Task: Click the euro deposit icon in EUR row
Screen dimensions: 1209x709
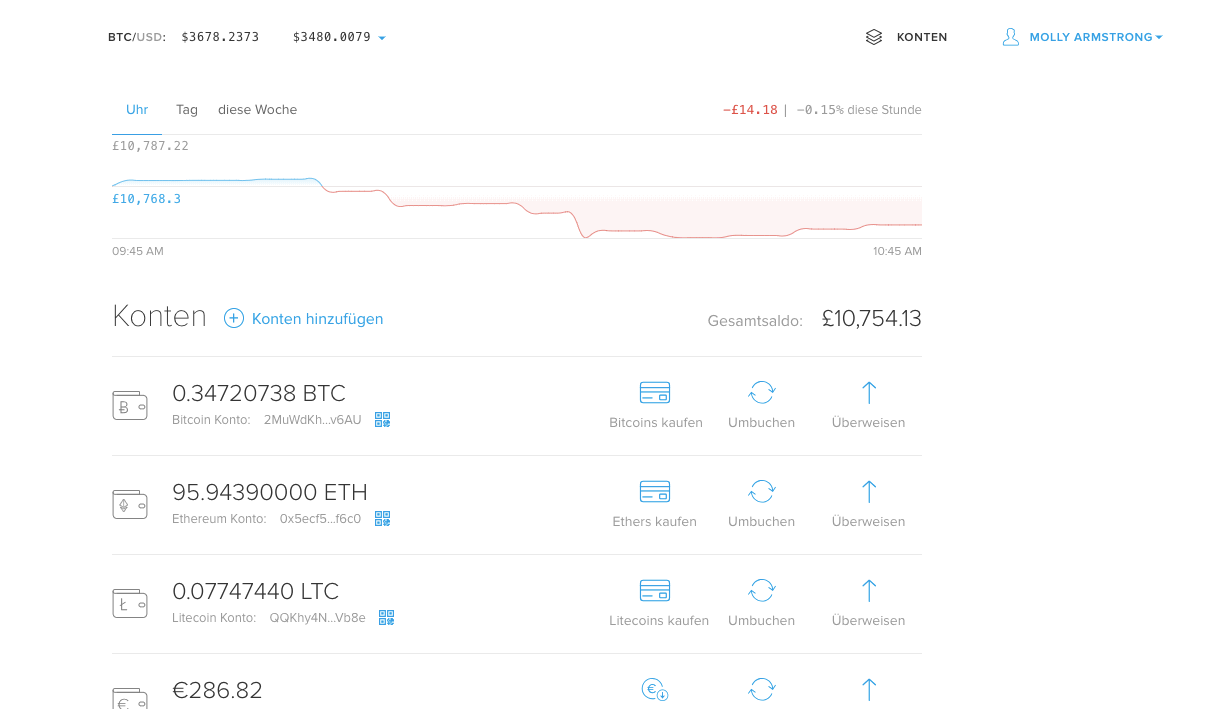Action: pyautogui.click(x=655, y=689)
